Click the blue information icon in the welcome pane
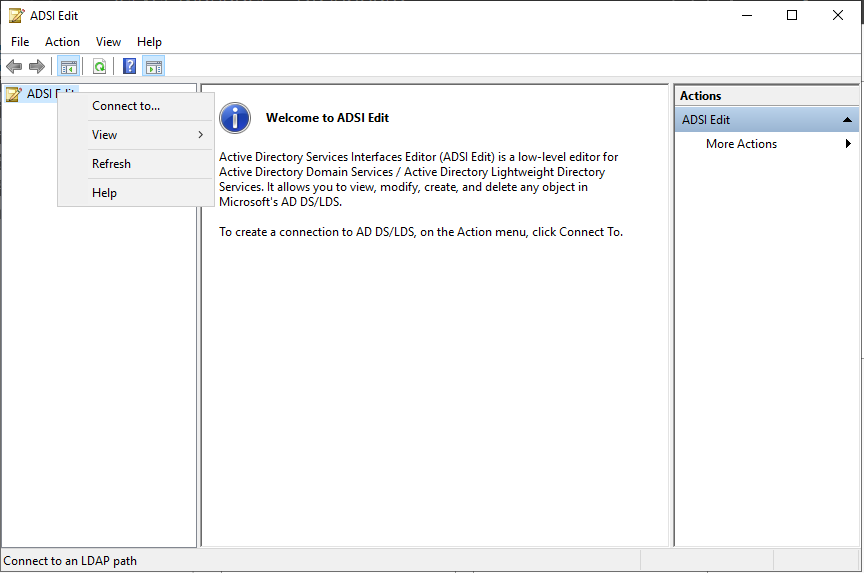This screenshot has height=573, width=864. click(235, 118)
